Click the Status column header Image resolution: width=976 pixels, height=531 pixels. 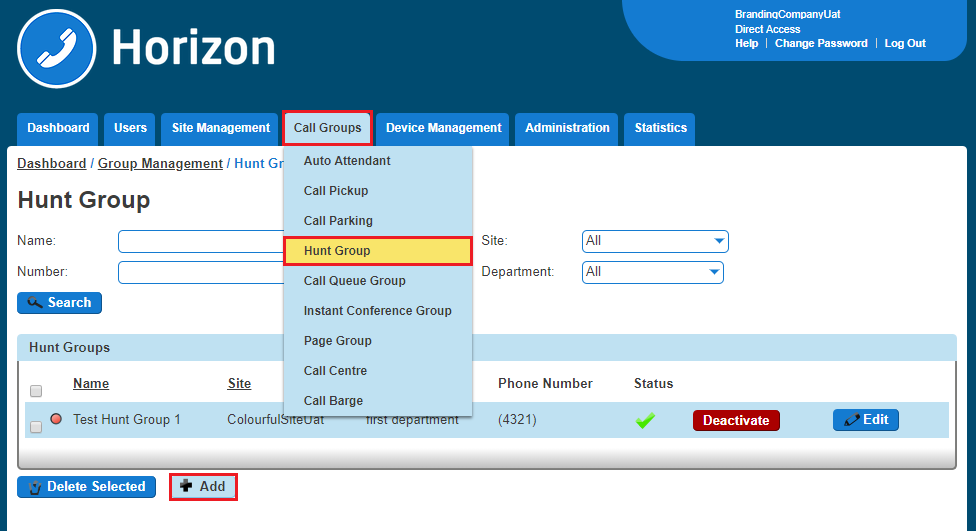pos(654,383)
